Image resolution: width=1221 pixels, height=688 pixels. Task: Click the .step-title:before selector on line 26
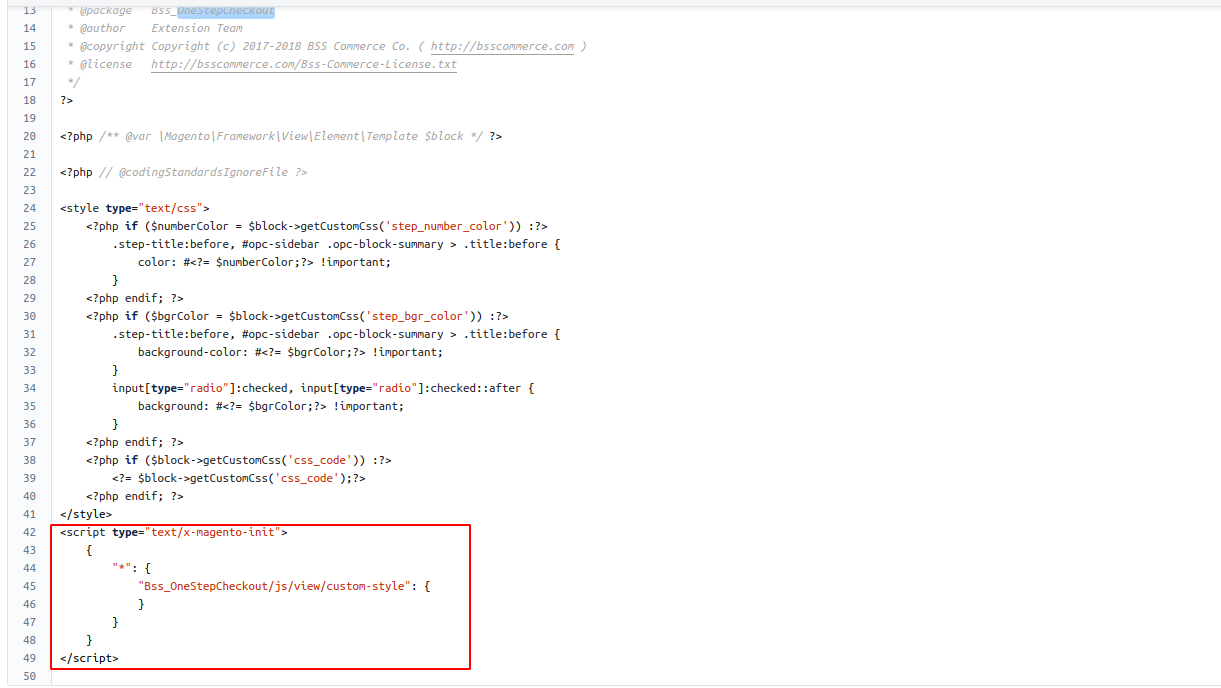pos(172,244)
